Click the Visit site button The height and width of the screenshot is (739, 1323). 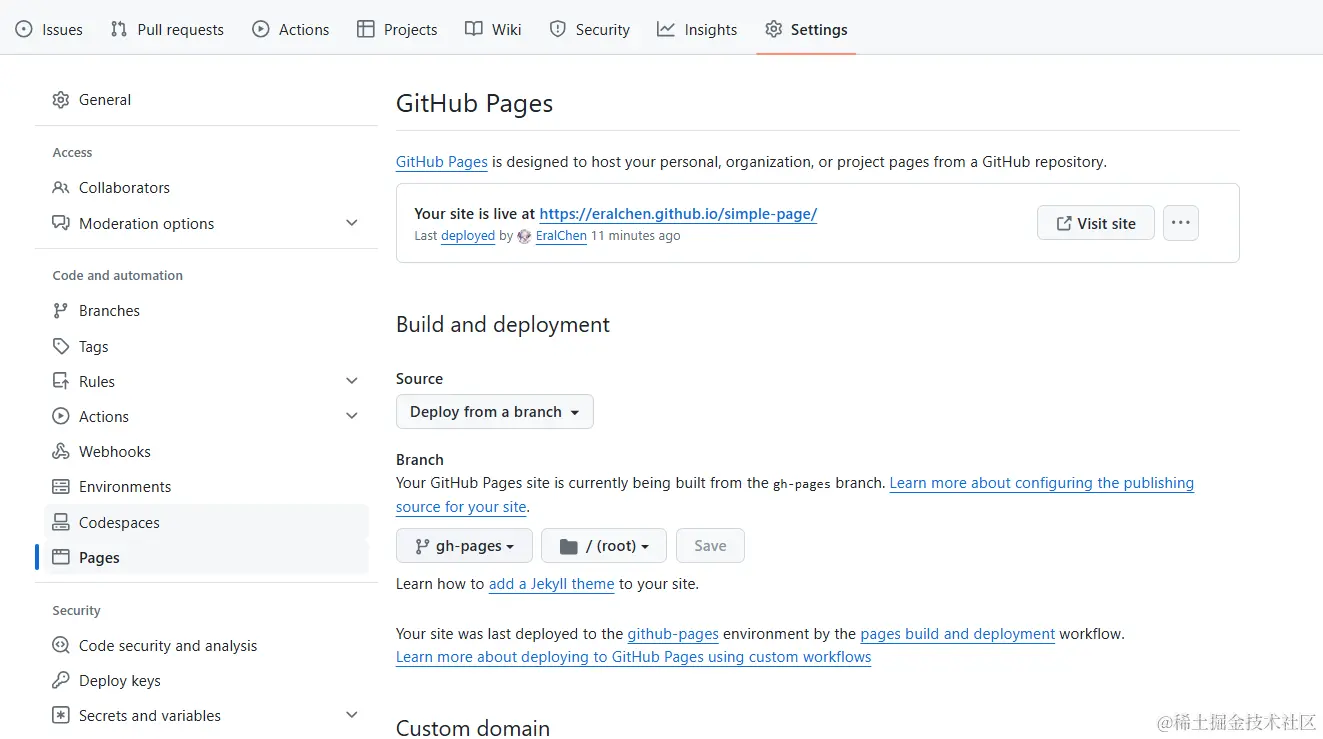pos(1096,223)
